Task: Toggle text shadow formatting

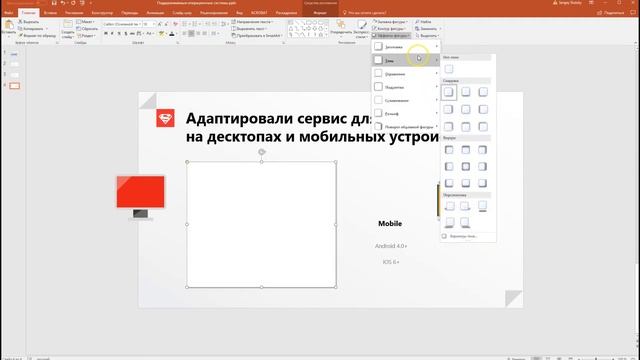Action: point(126,33)
